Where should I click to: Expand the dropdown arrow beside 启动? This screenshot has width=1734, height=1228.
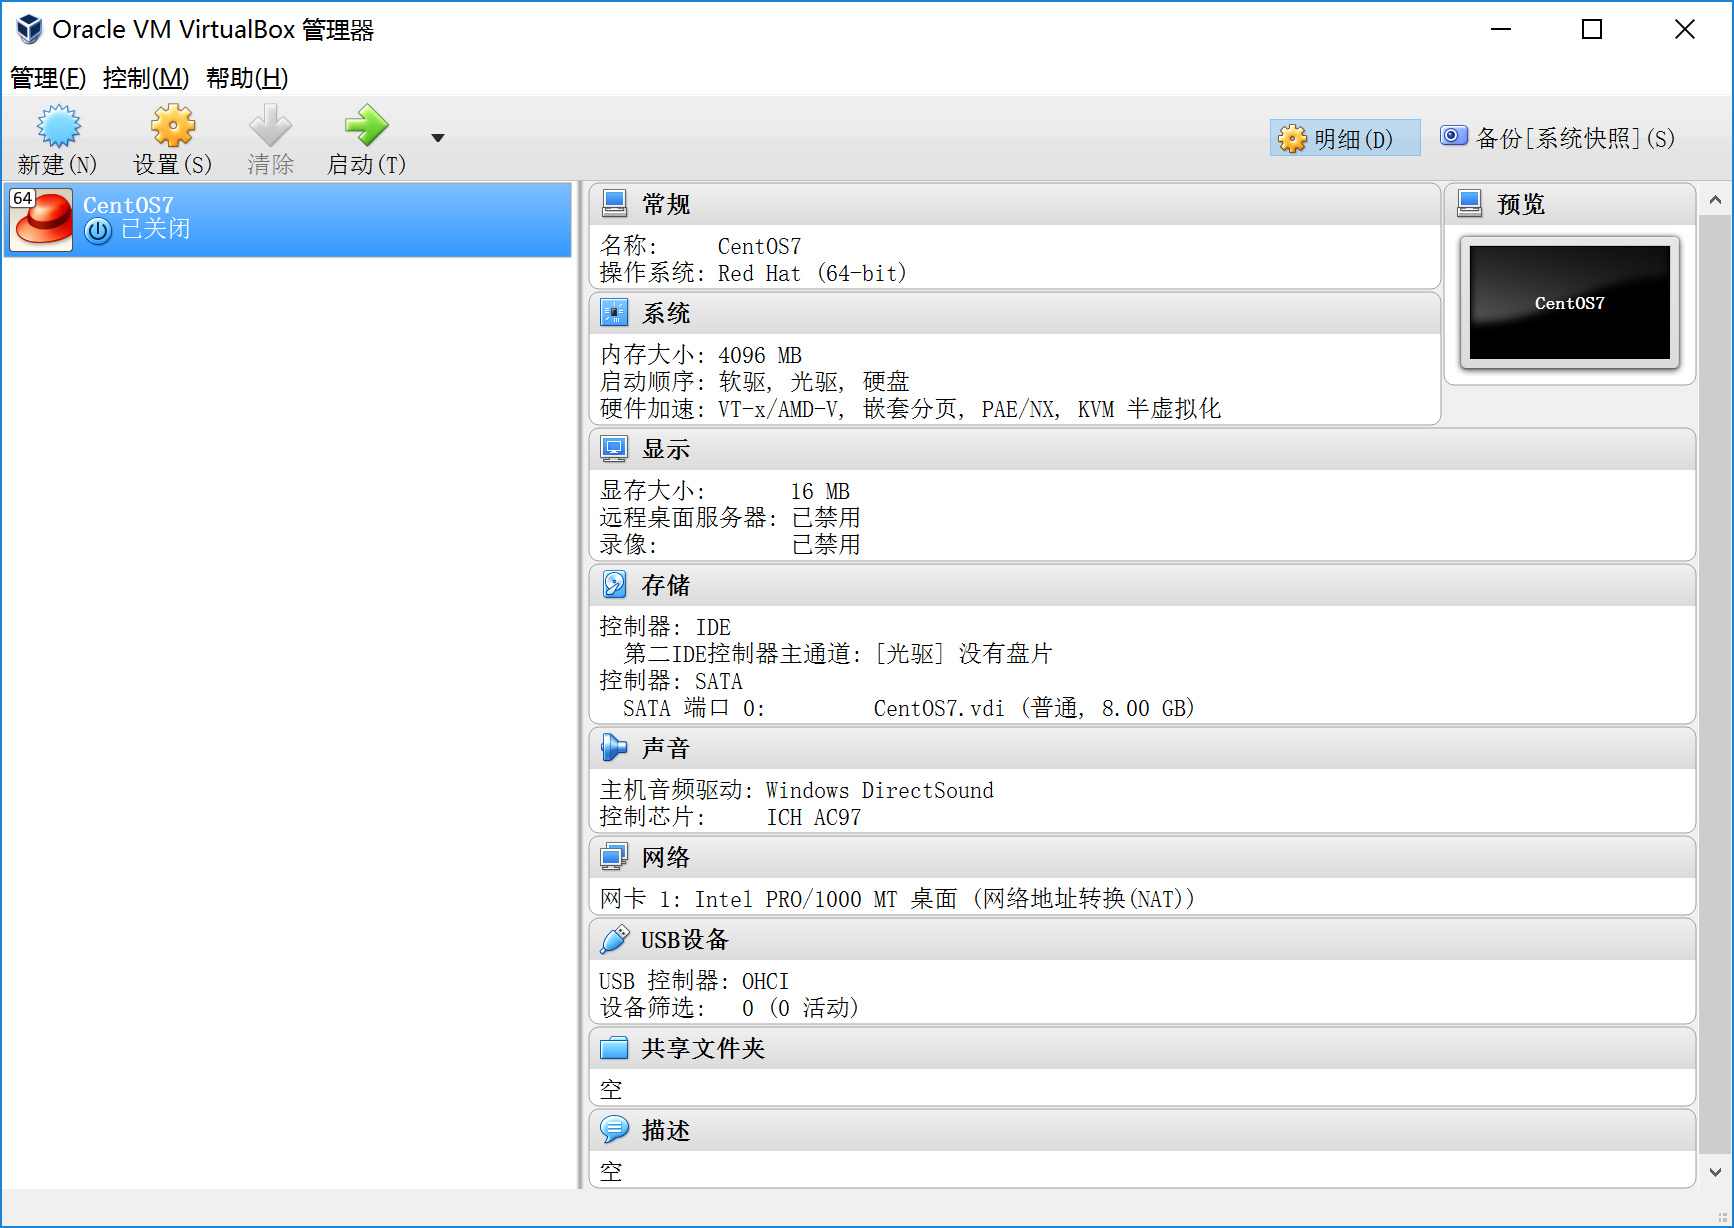(x=437, y=138)
